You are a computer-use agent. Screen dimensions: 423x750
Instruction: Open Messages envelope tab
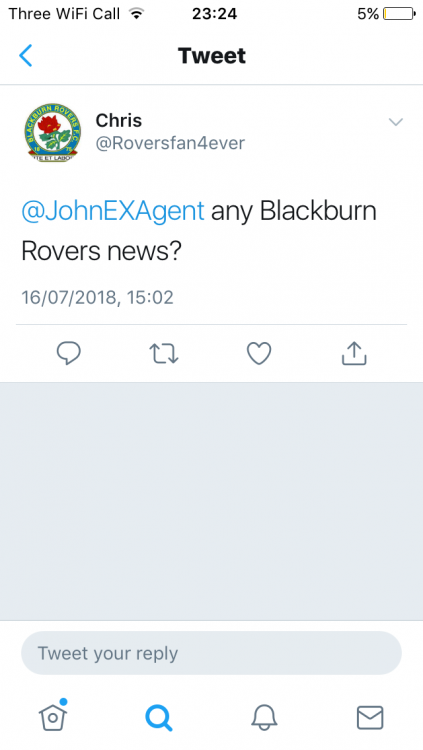pyautogui.click(x=370, y=717)
